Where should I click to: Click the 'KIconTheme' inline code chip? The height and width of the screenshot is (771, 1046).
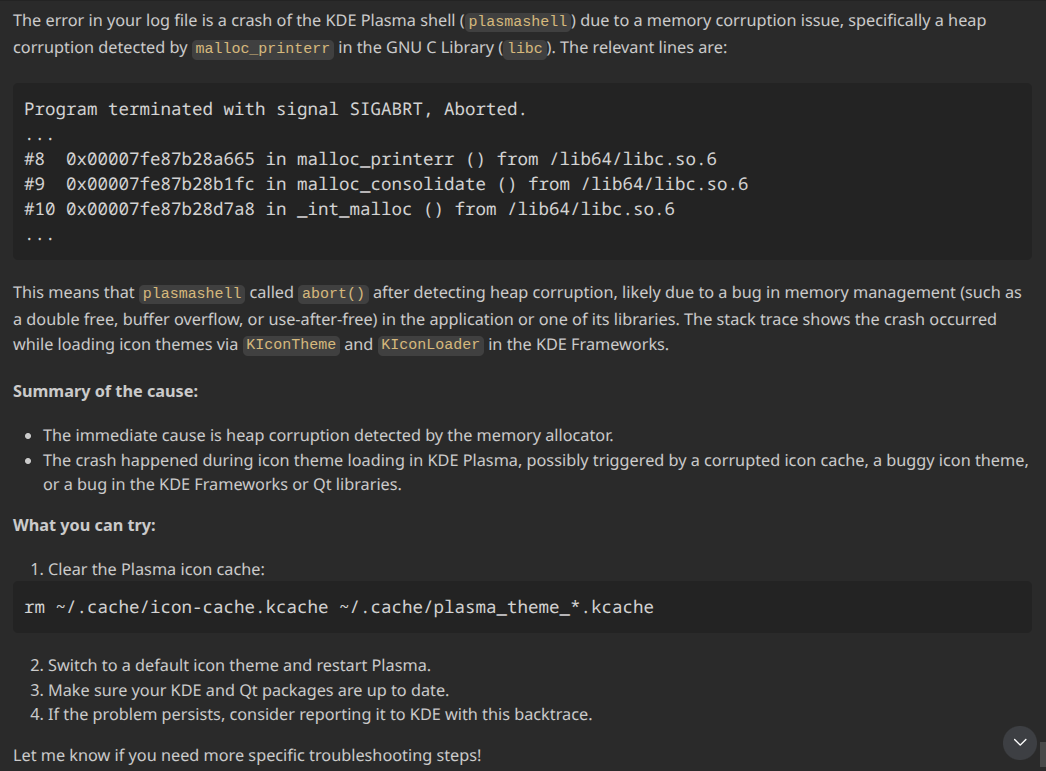coord(291,345)
